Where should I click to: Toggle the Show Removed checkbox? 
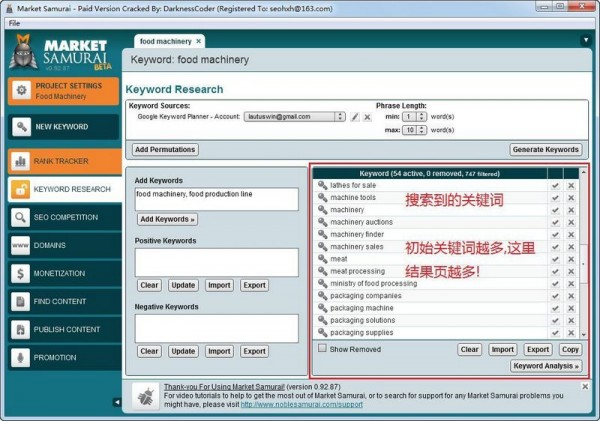322,349
